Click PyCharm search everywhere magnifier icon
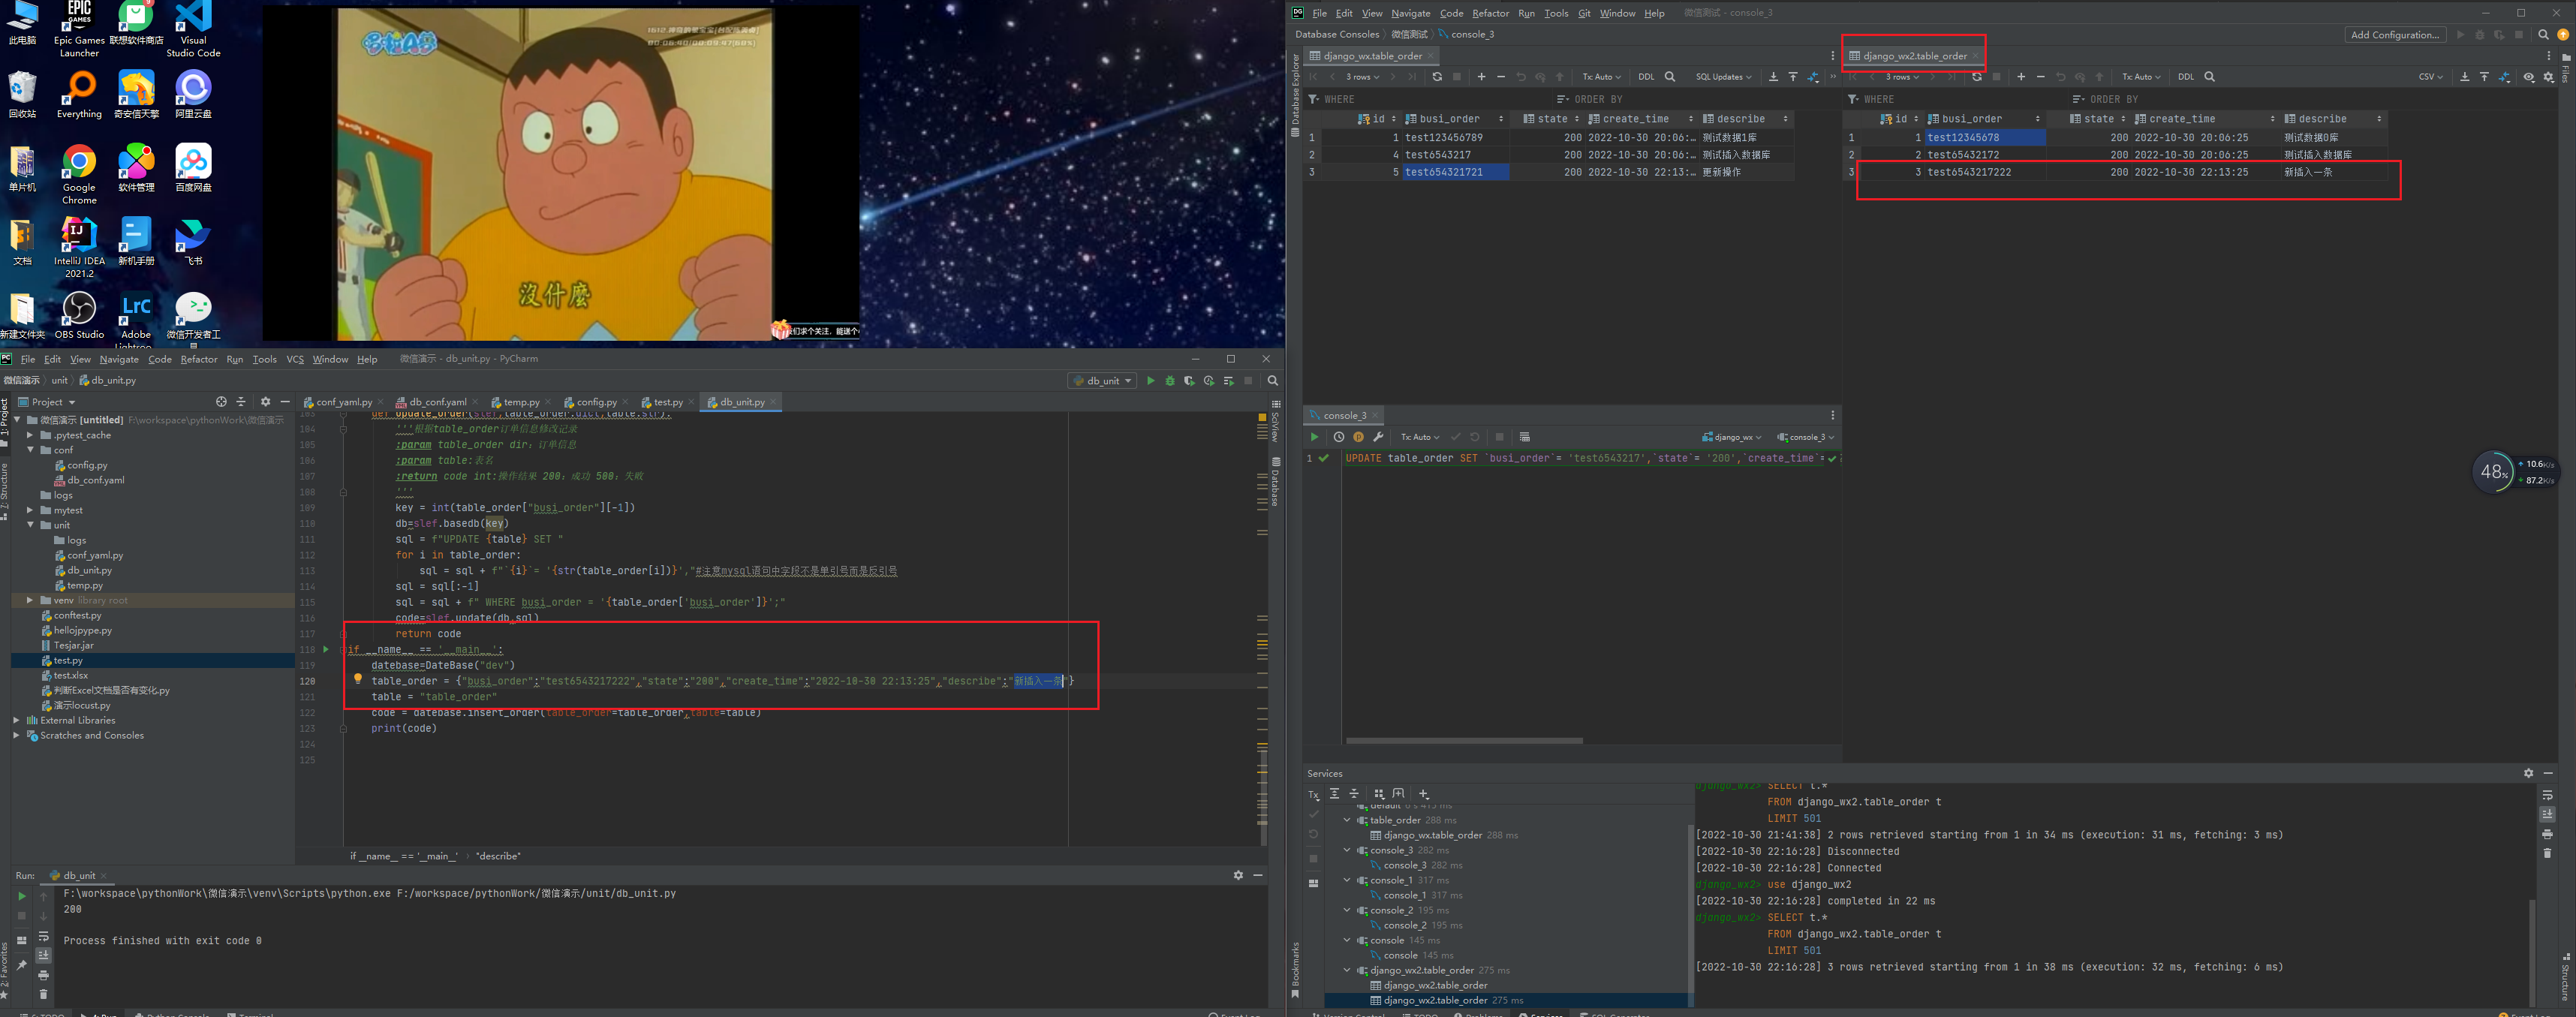The height and width of the screenshot is (1017, 2576). pos(1273,381)
